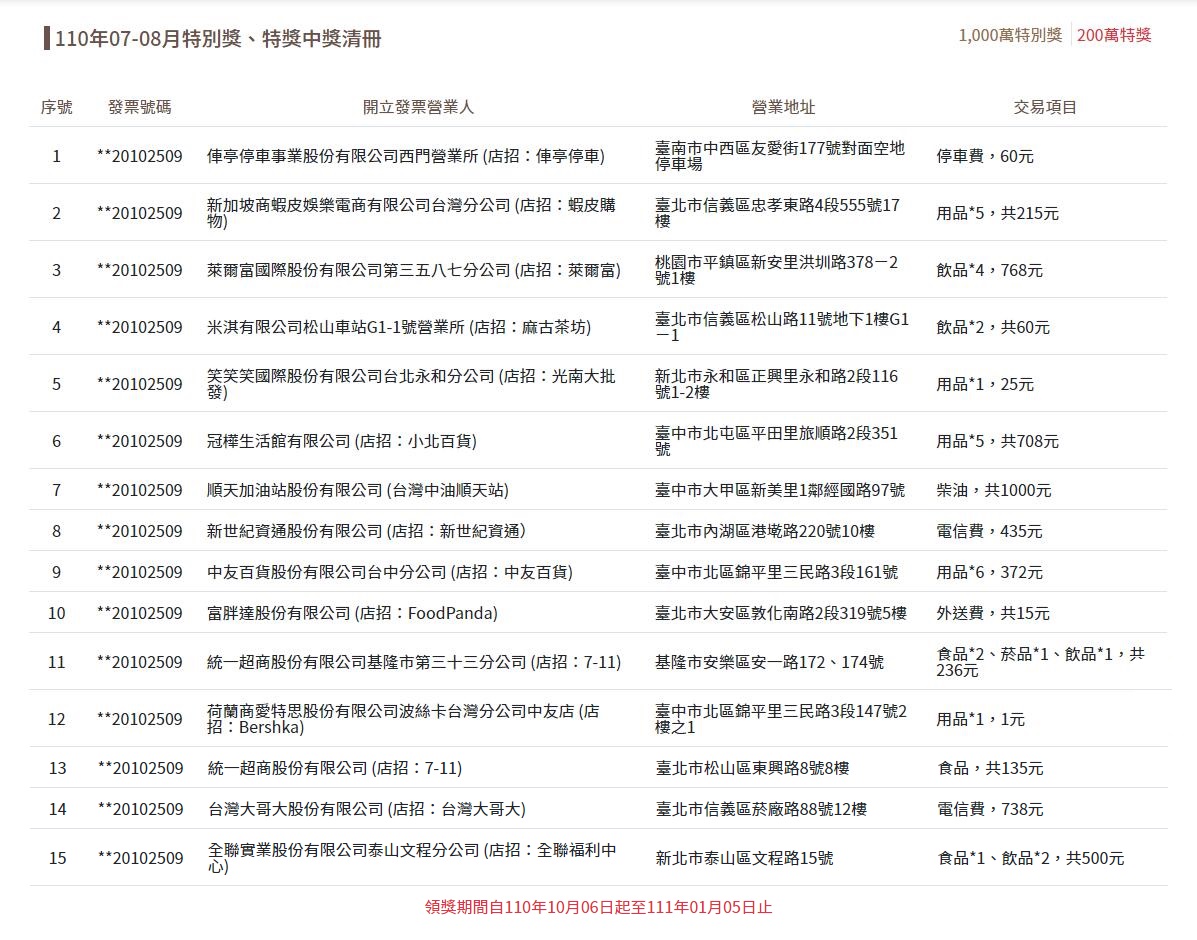Click address 臺中市大甲區新美里1鄰經國路97號
The image size is (1197, 940).
(779, 490)
